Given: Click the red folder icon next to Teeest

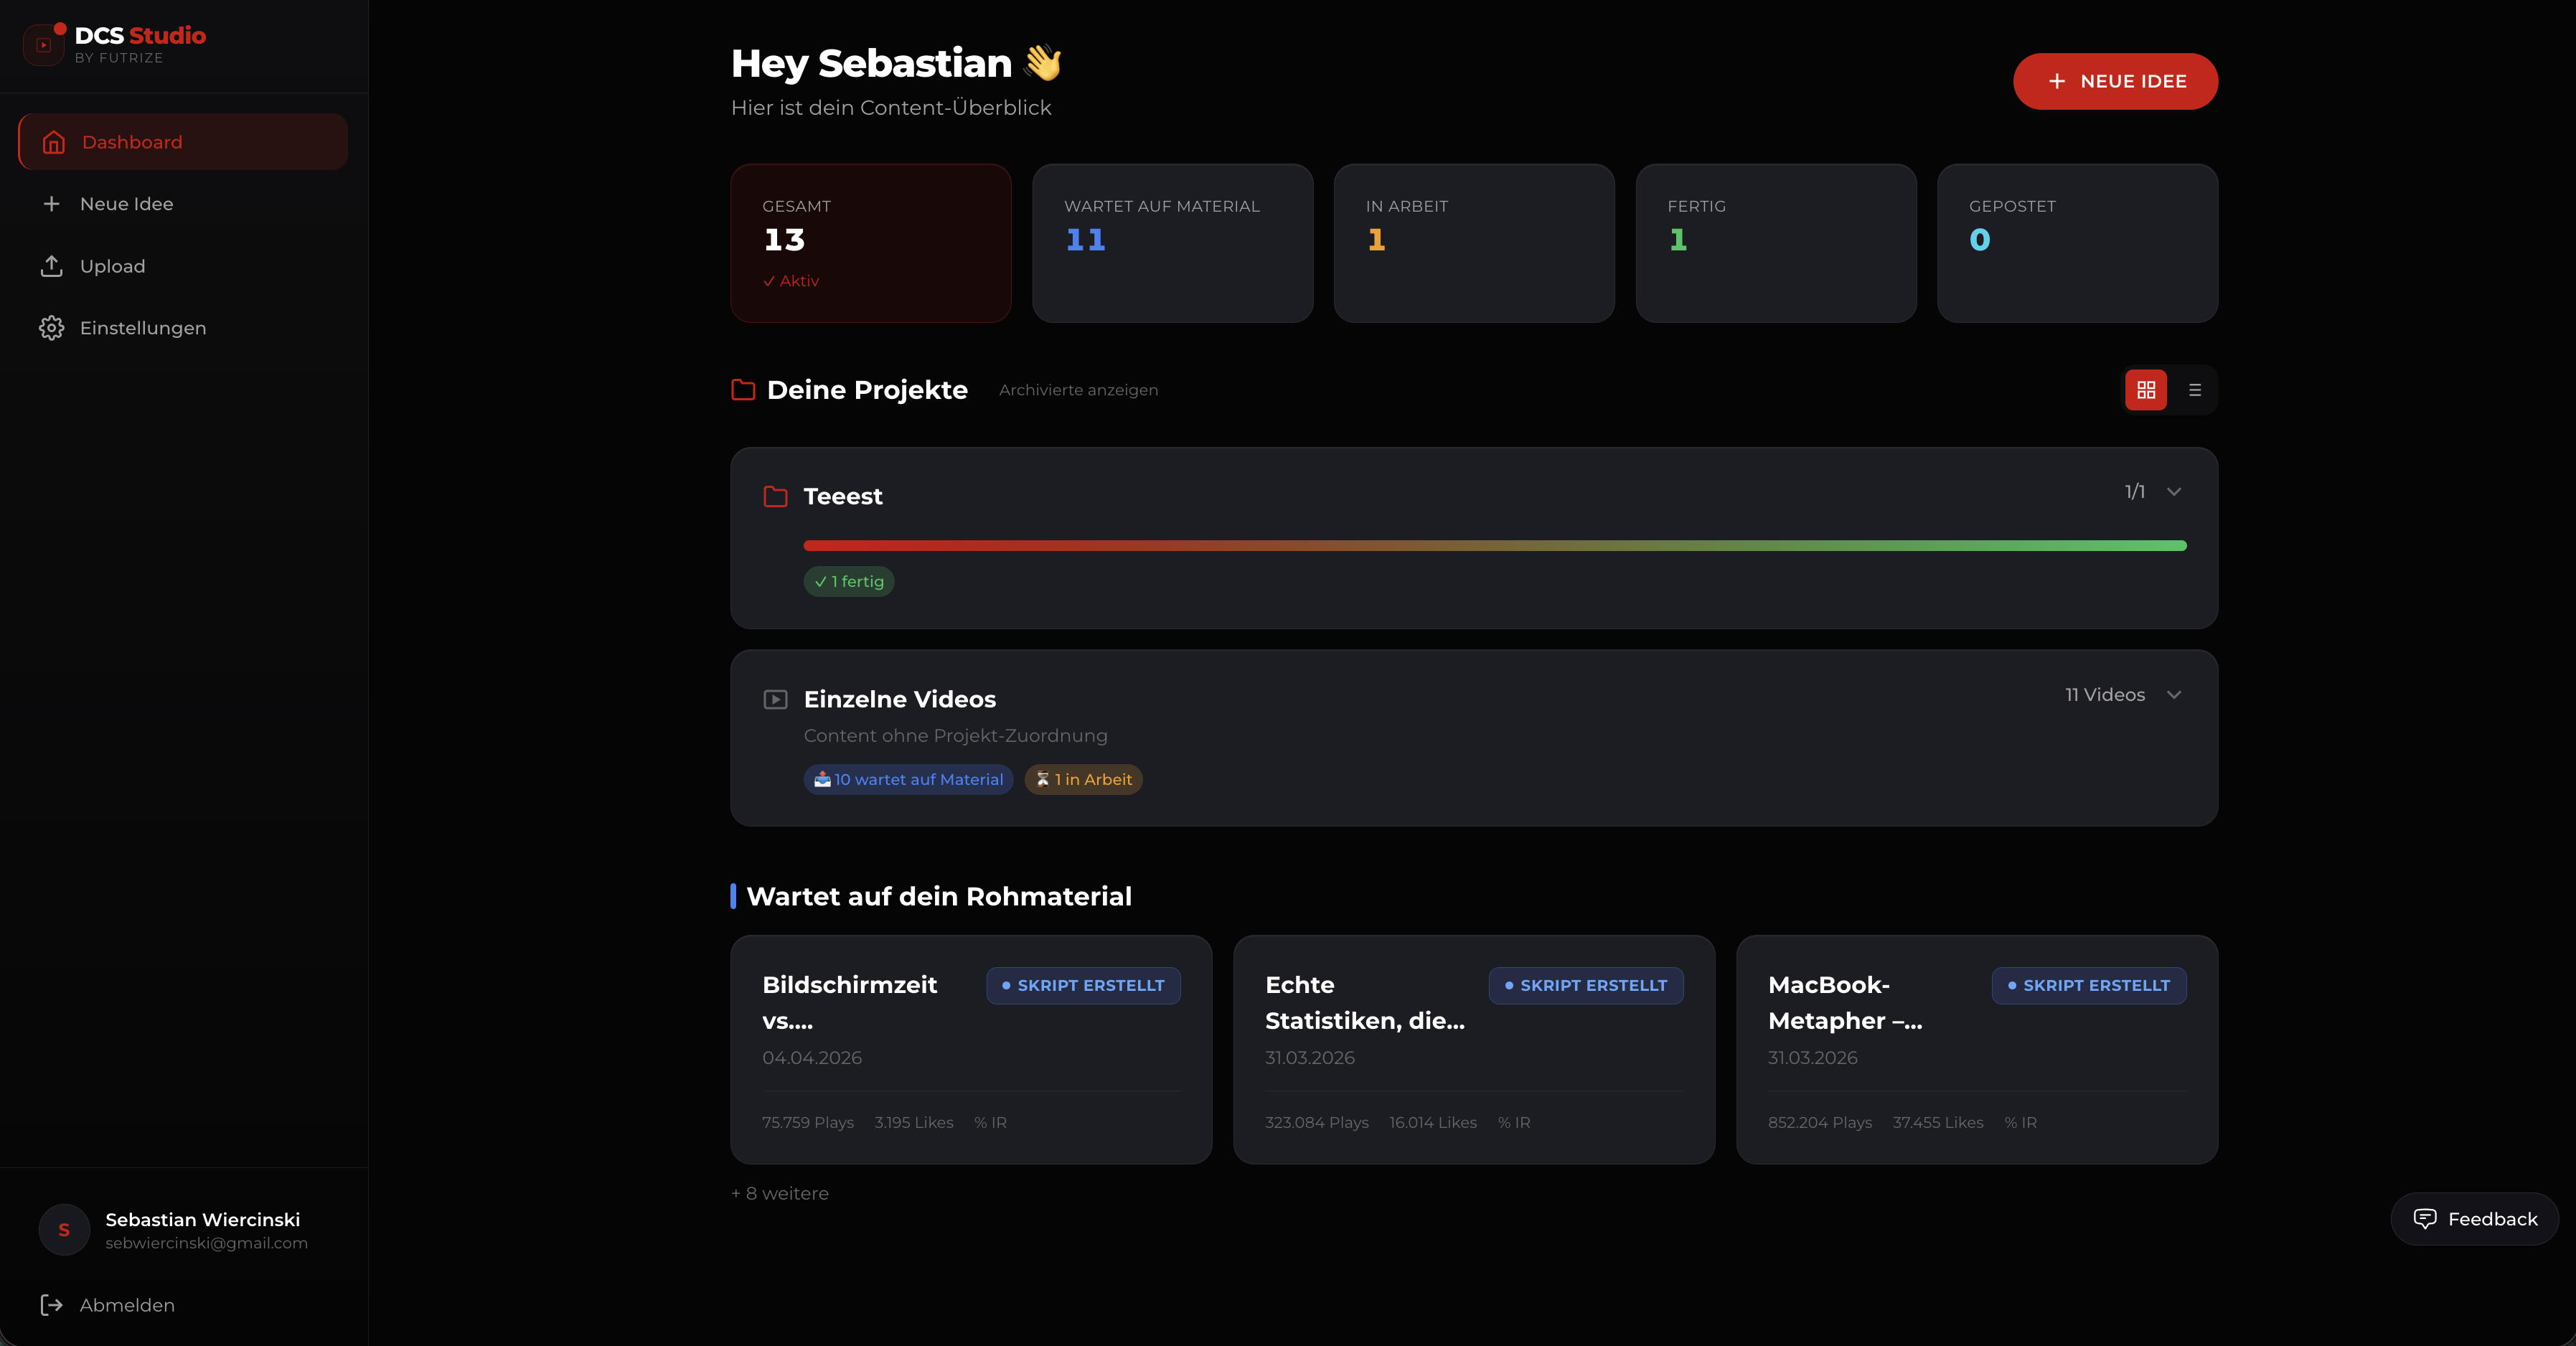Looking at the screenshot, I should [775, 497].
